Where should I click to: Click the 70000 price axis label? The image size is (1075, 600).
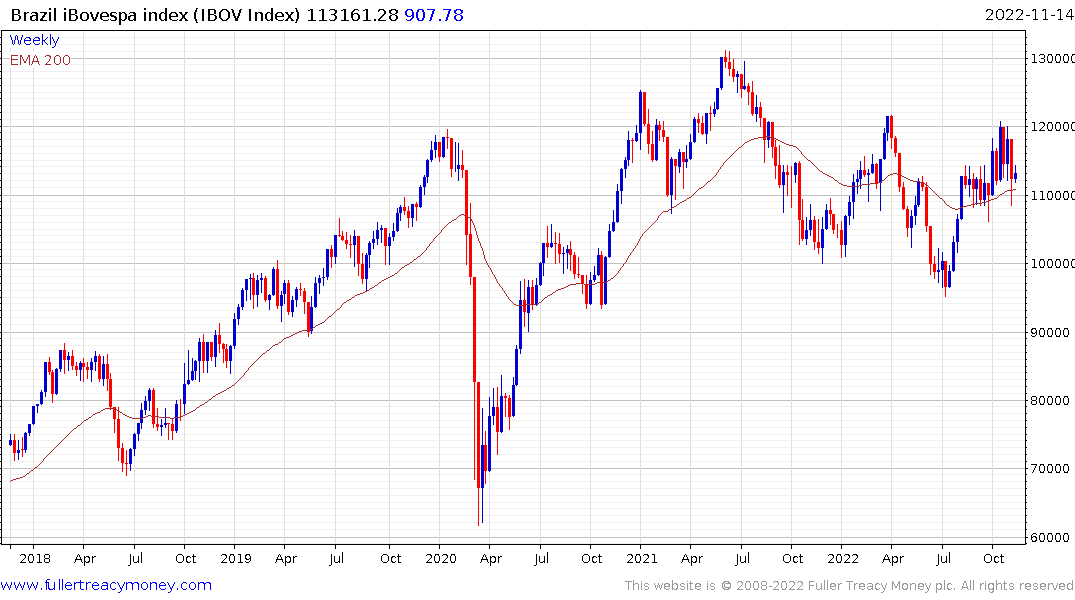[x=1050, y=469]
